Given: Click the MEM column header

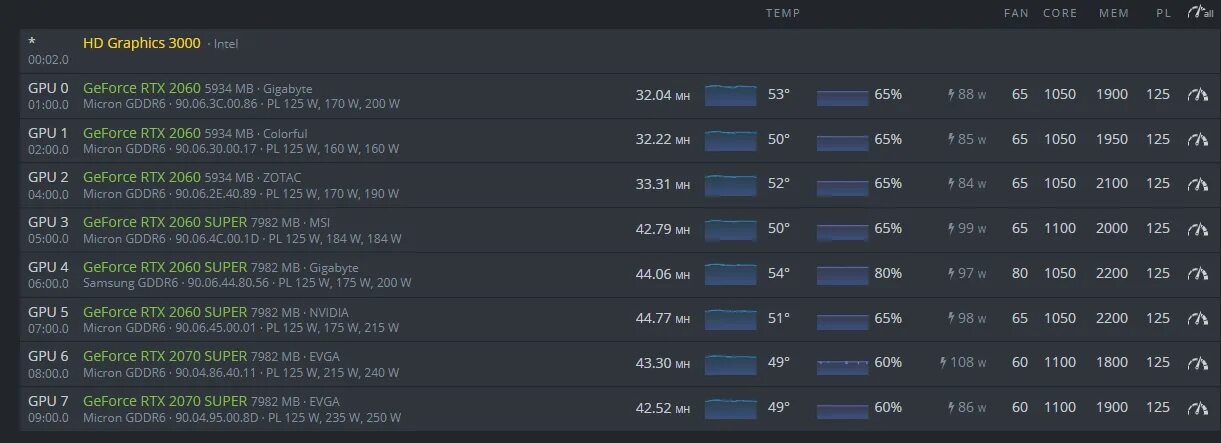Looking at the screenshot, I should point(1114,13).
